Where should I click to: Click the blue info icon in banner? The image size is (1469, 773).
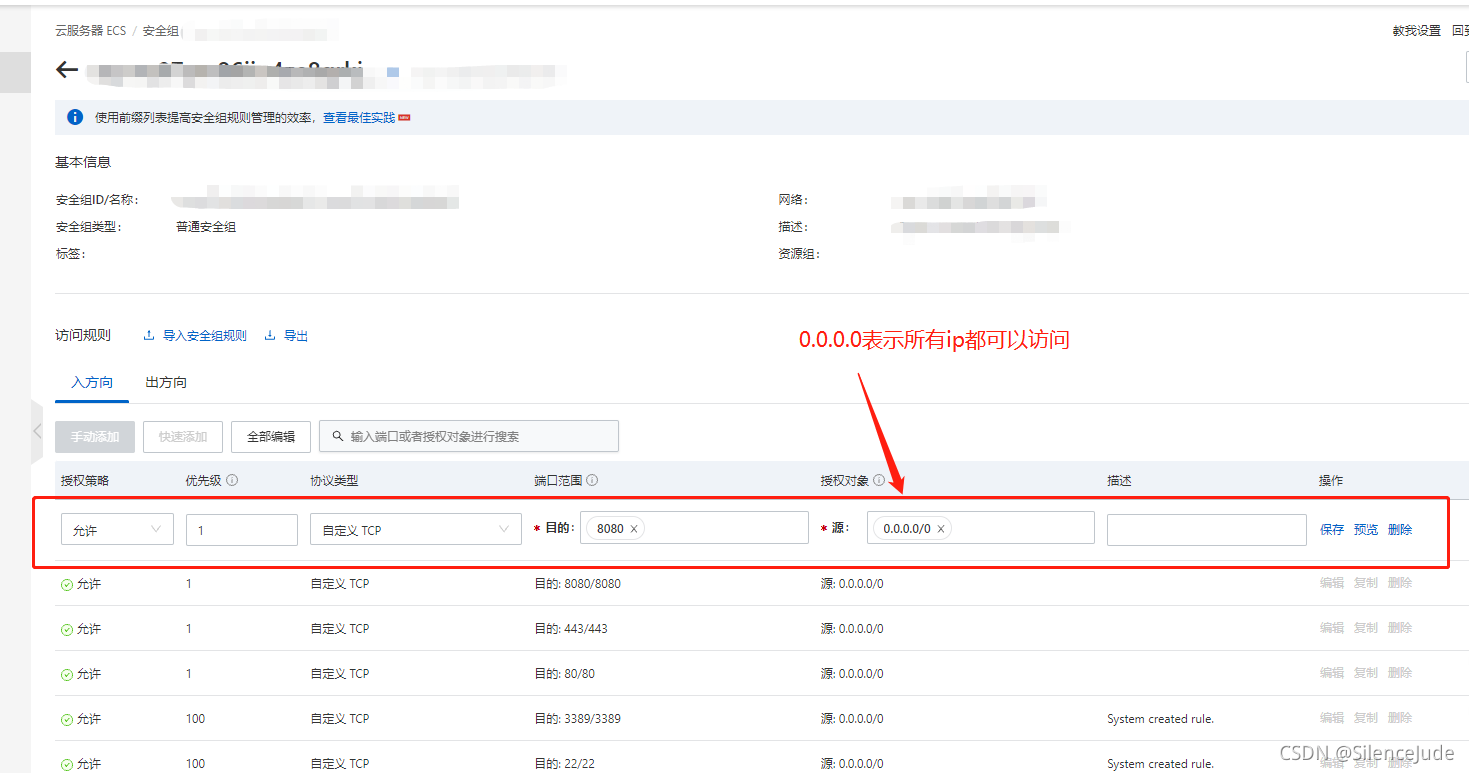75,118
